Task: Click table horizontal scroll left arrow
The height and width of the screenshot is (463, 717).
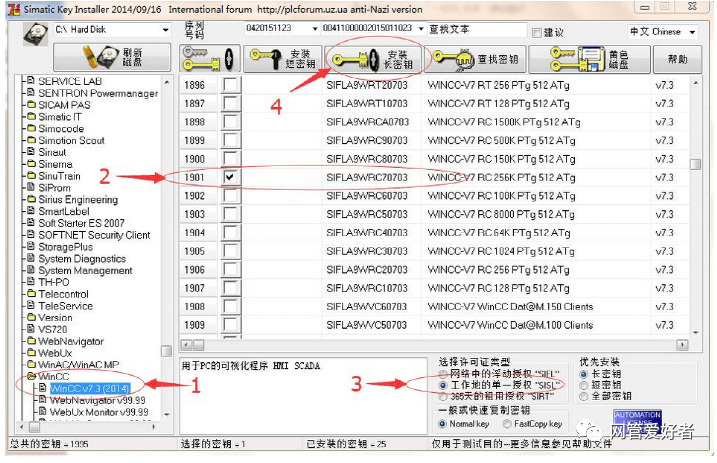Action: [x=186, y=345]
